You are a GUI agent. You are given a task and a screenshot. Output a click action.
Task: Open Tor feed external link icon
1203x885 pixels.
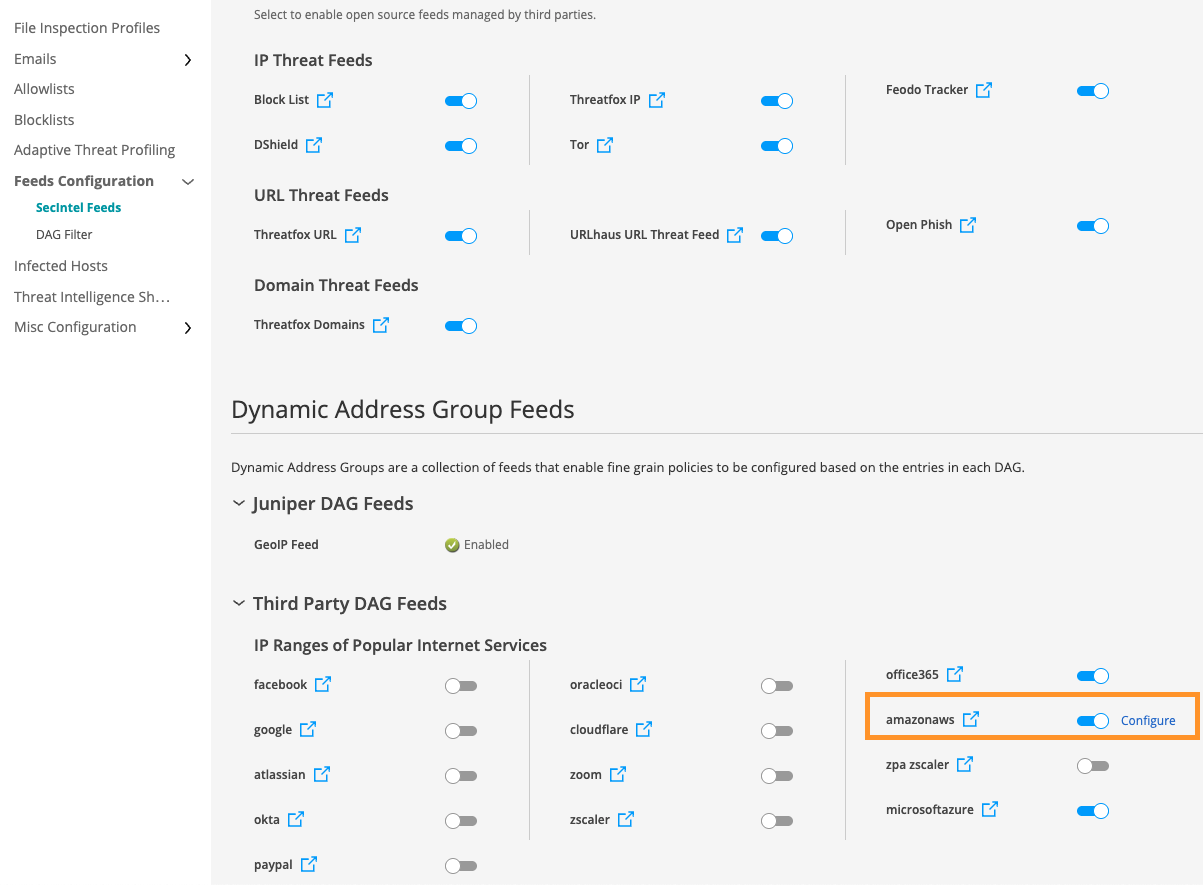(x=605, y=145)
